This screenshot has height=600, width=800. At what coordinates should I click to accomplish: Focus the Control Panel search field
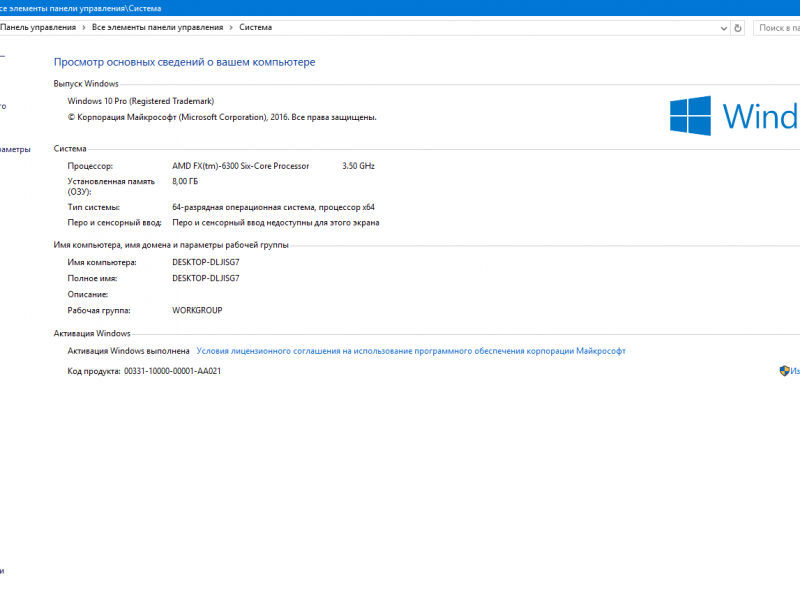point(777,28)
